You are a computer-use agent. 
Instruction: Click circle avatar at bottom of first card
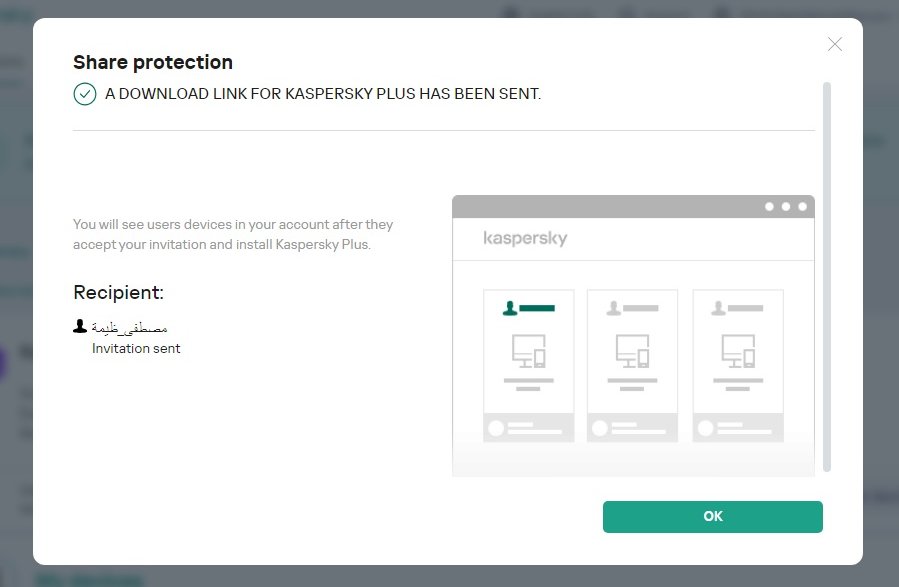pos(495,428)
